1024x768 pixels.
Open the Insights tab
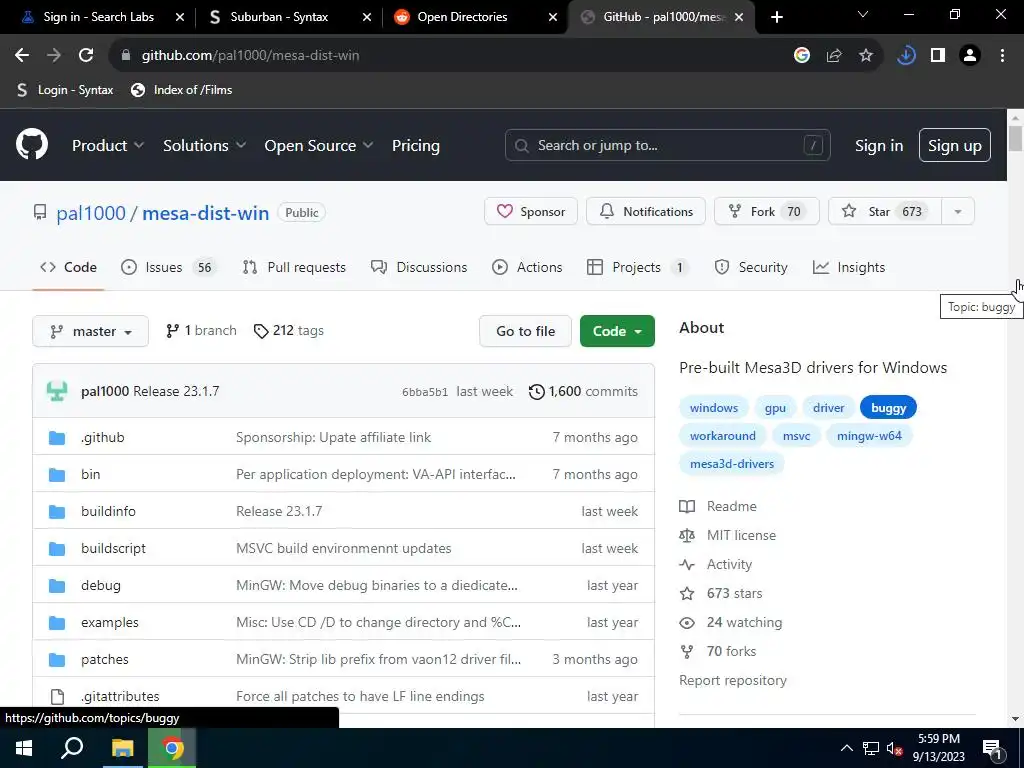coord(849,267)
